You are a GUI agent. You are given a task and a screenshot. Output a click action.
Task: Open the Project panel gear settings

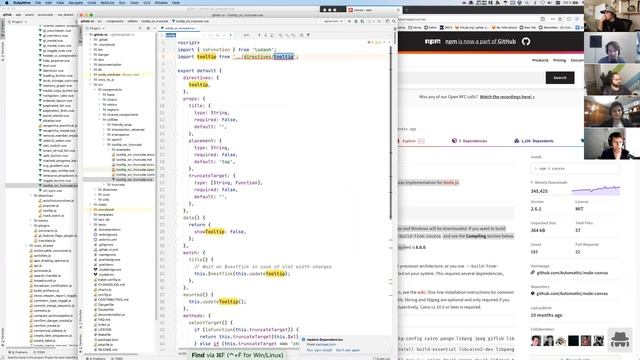coord(148,28)
